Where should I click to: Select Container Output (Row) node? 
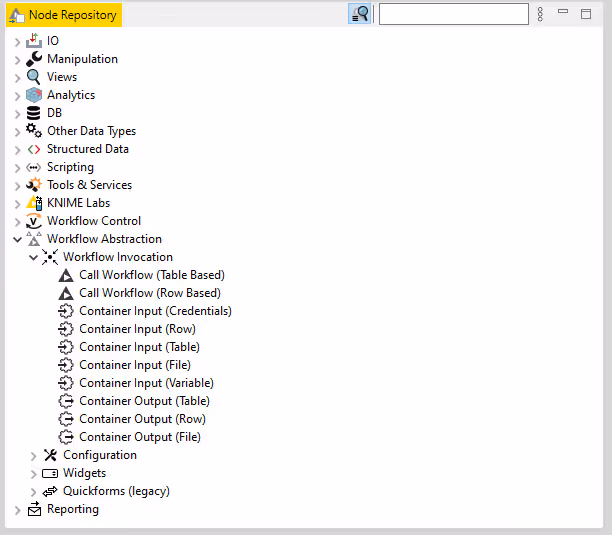pyautogui.click(x=142, y=419)
